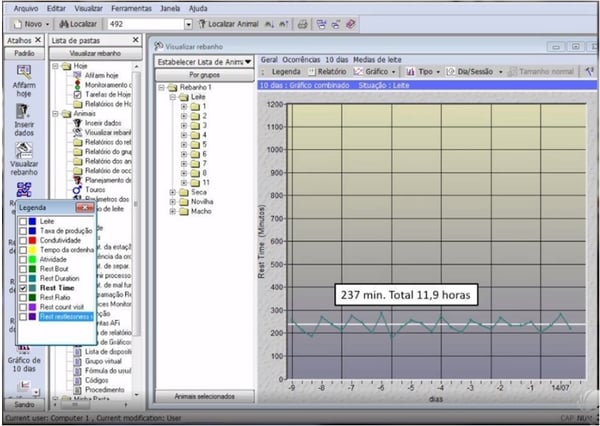The width and height of the screenshot is (600, 426).
Task: Click the Localizar binoculars button
Action: pyautogui.click(x=78, y=24)
